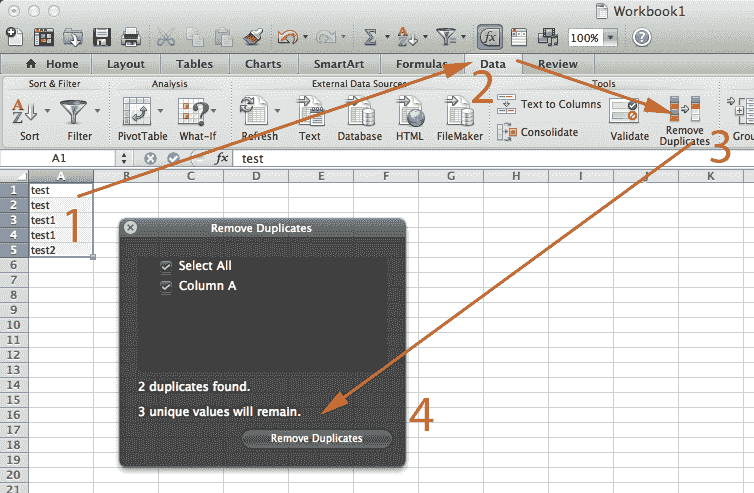Expand the What-If dropdown arrow

(x=214, y=111)
